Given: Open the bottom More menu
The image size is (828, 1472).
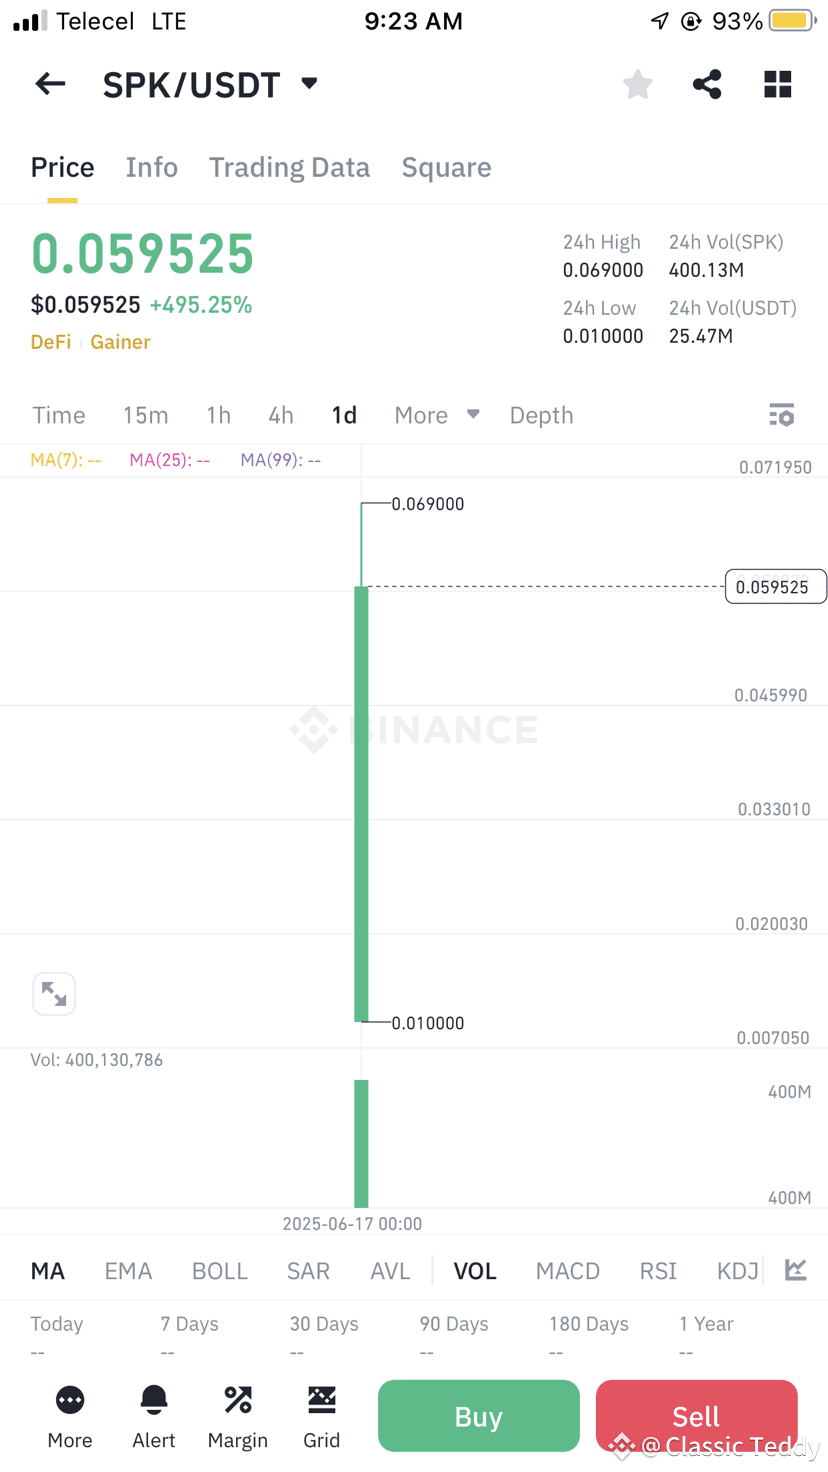Looking at the screenshot, I should [x=70, y=1417].
